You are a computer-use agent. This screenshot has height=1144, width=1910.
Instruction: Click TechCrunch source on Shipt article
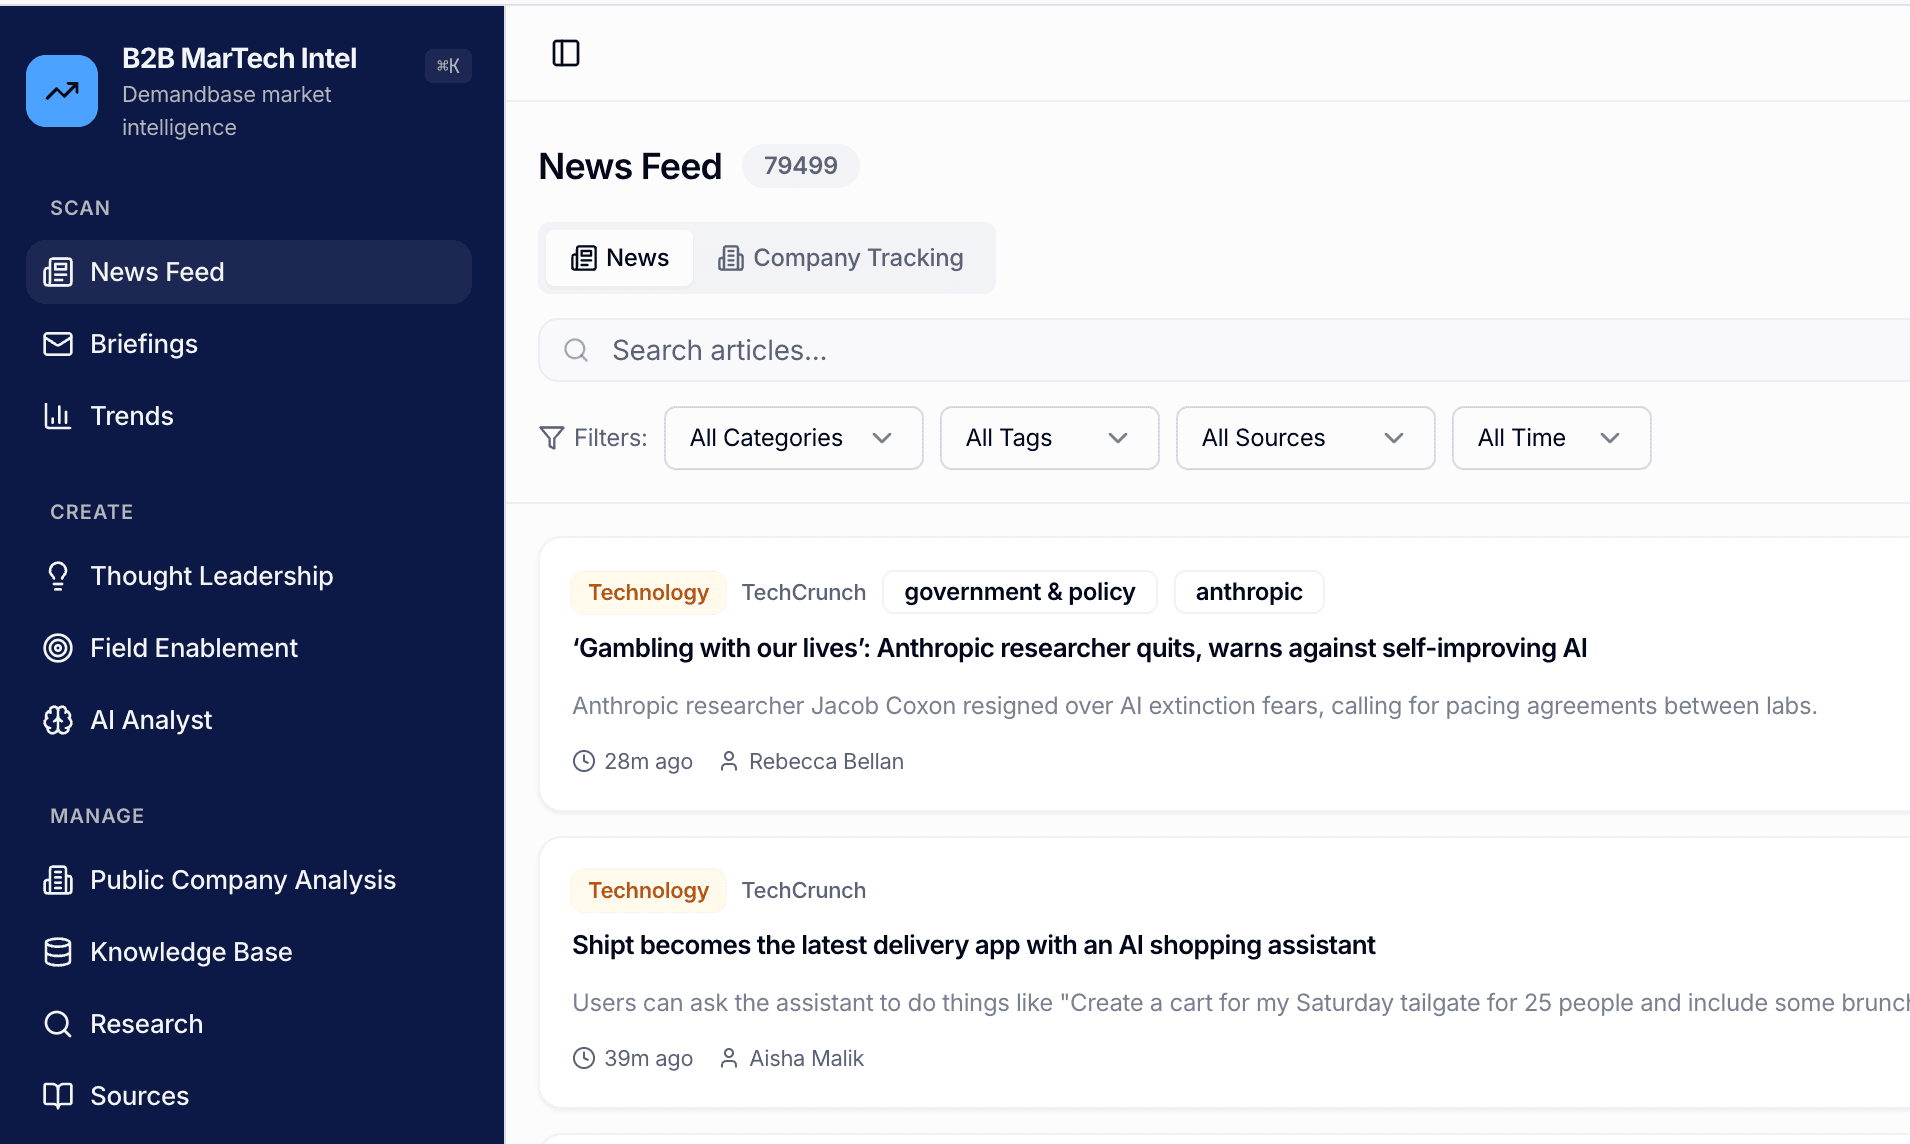(x=804, y=890)
